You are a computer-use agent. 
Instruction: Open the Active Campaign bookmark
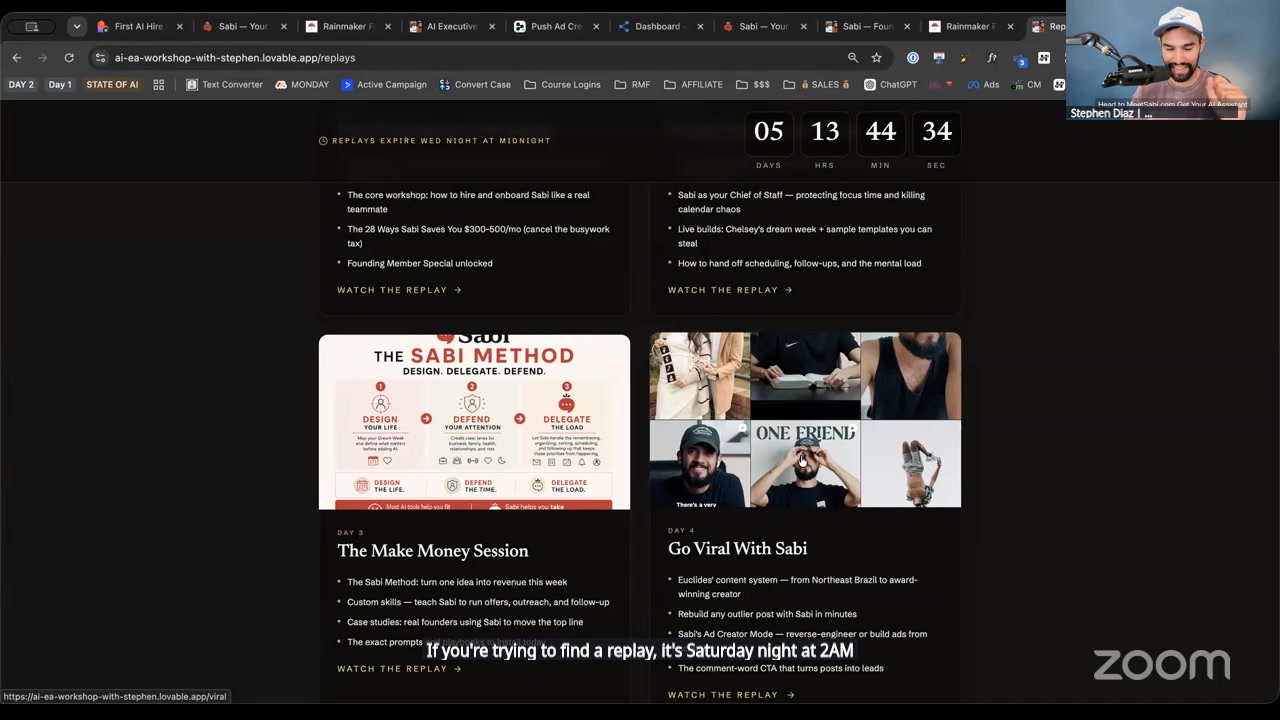pyautogui.click(x=384, y=85)
